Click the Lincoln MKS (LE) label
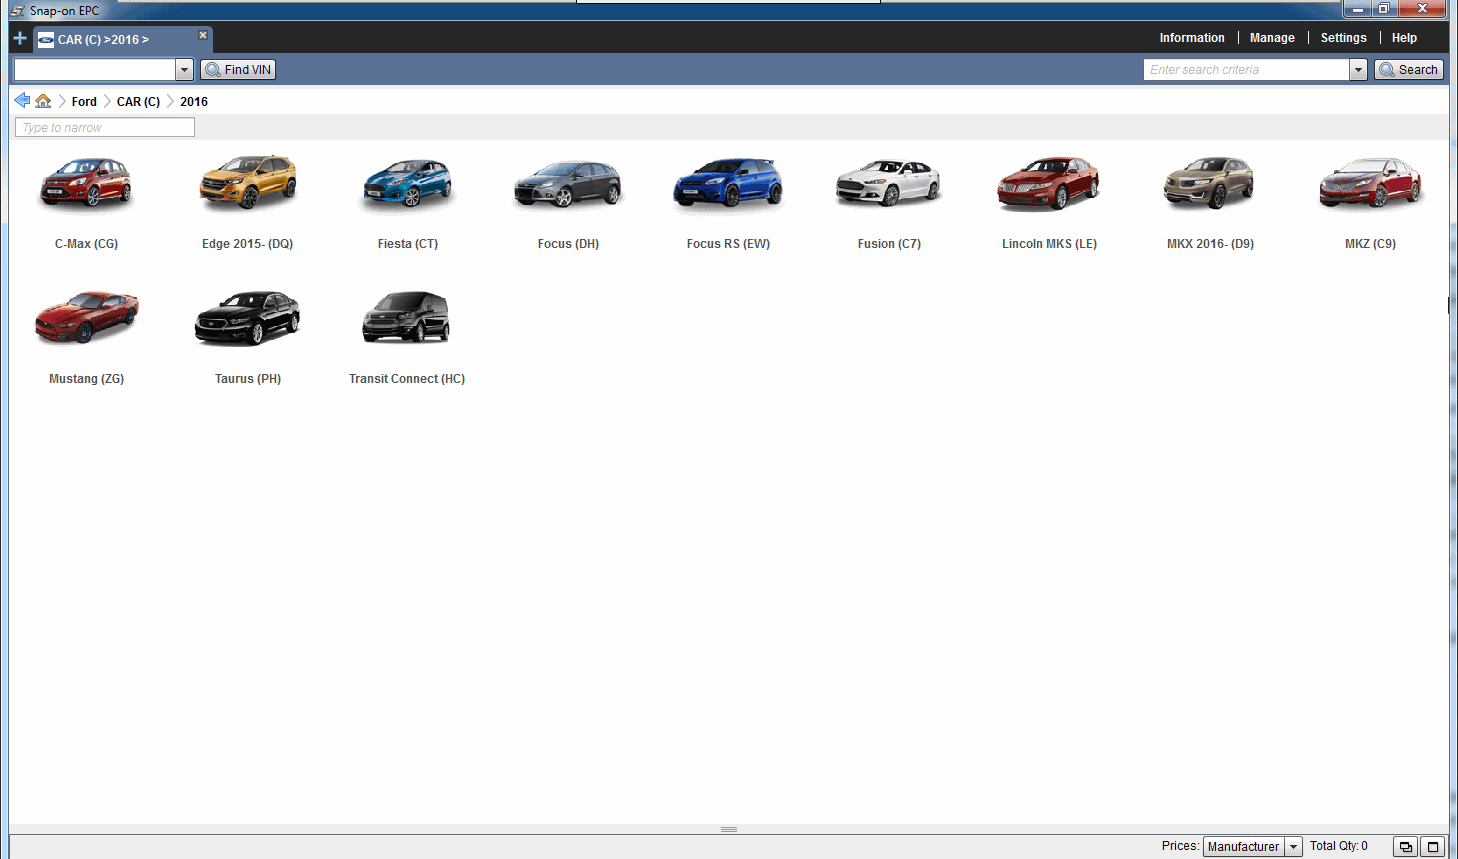This screenshot has width=1458, height=859. pyautogui.click(x=1049, y=244)
